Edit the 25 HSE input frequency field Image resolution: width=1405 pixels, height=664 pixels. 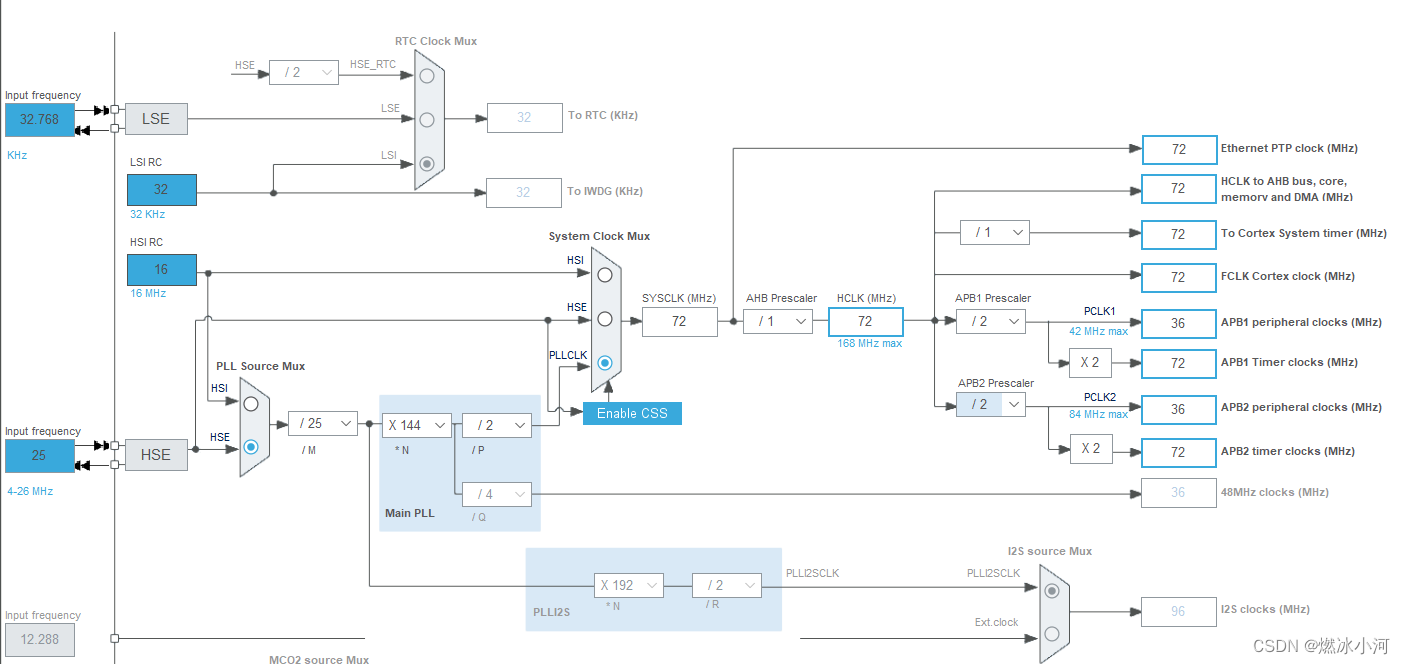[x=40, y=455]
